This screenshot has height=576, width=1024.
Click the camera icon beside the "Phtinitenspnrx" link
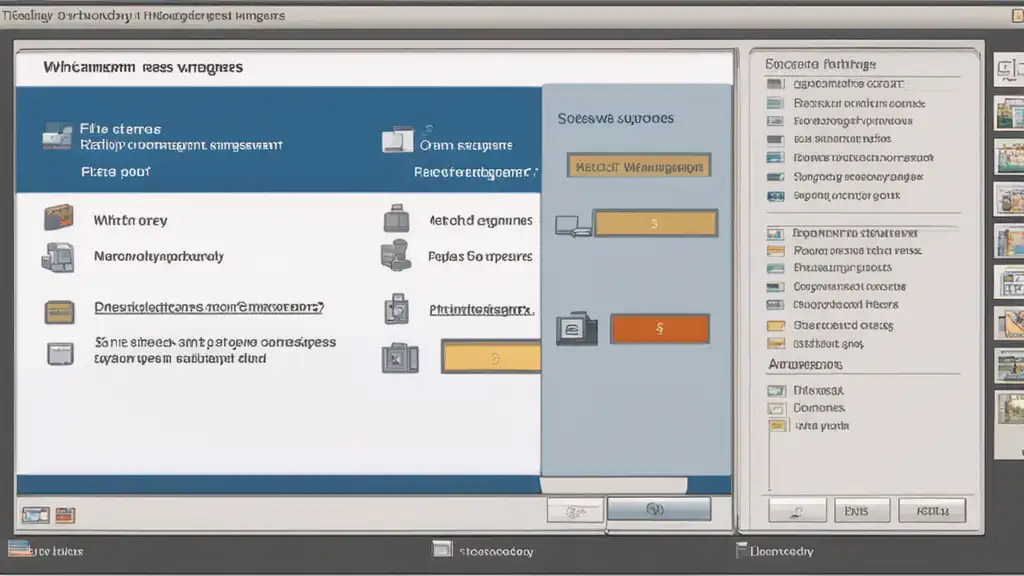click(396, 309)
